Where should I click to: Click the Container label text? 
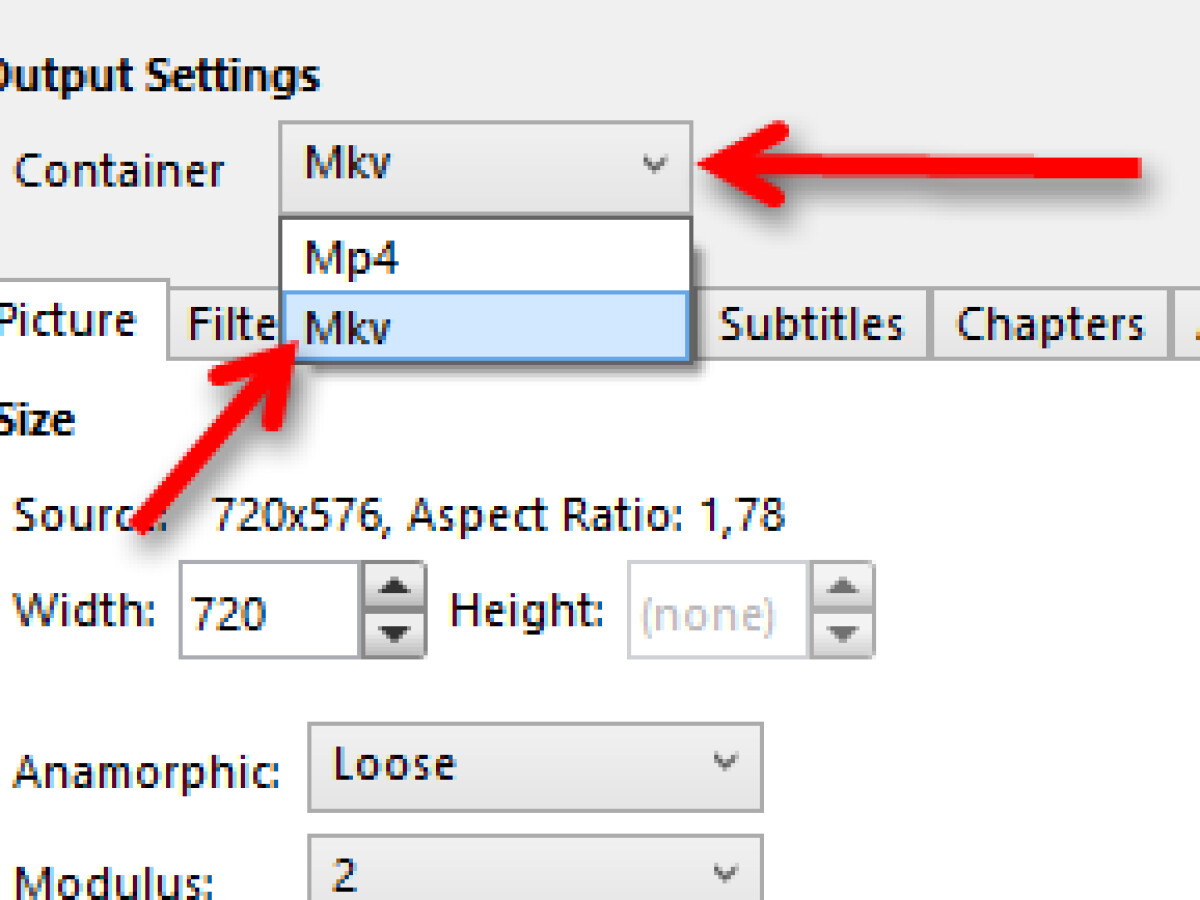[119, 170]
